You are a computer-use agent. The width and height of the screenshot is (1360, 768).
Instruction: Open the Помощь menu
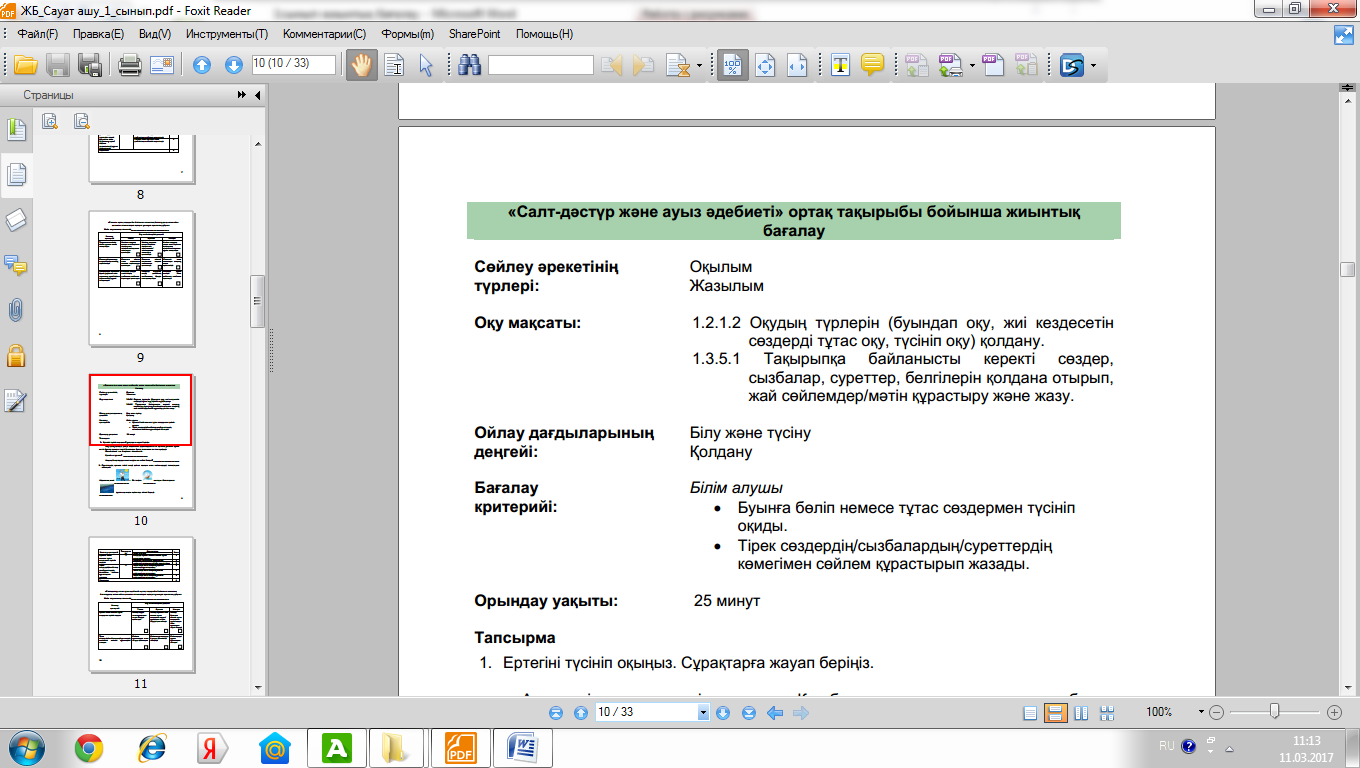[544, 34]
